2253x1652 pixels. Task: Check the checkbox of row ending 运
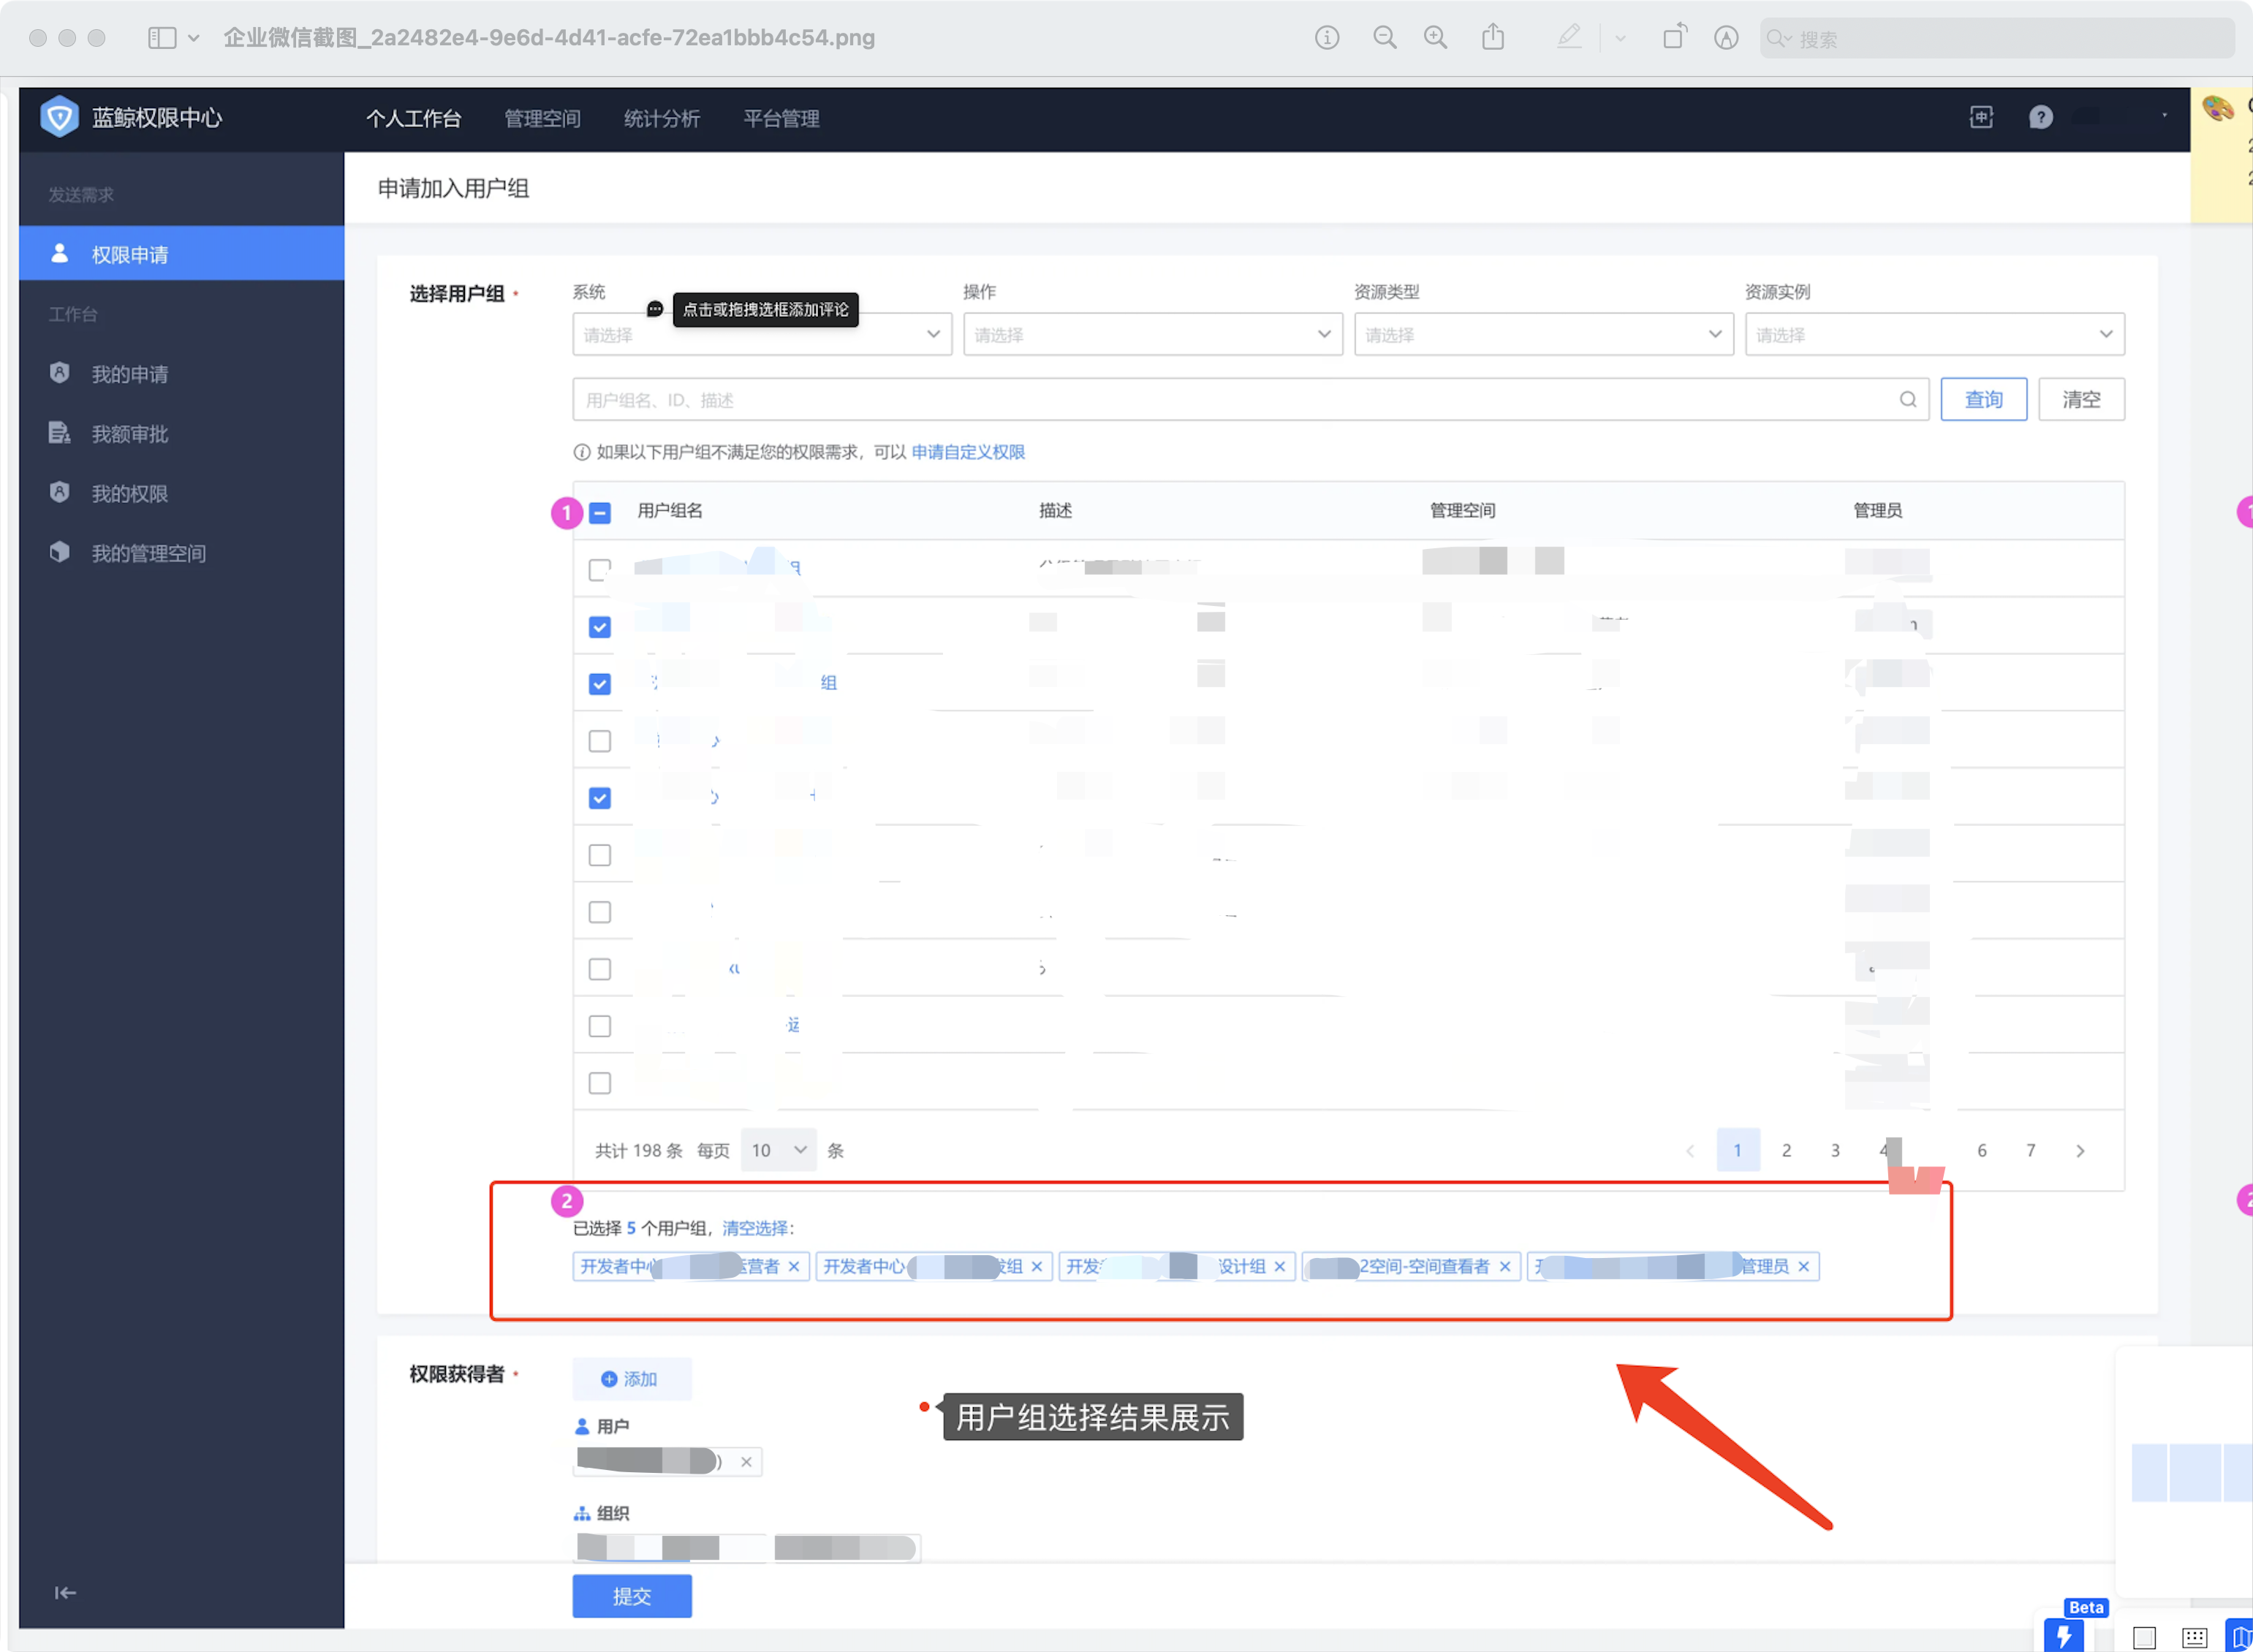[x=599, y=1026]
